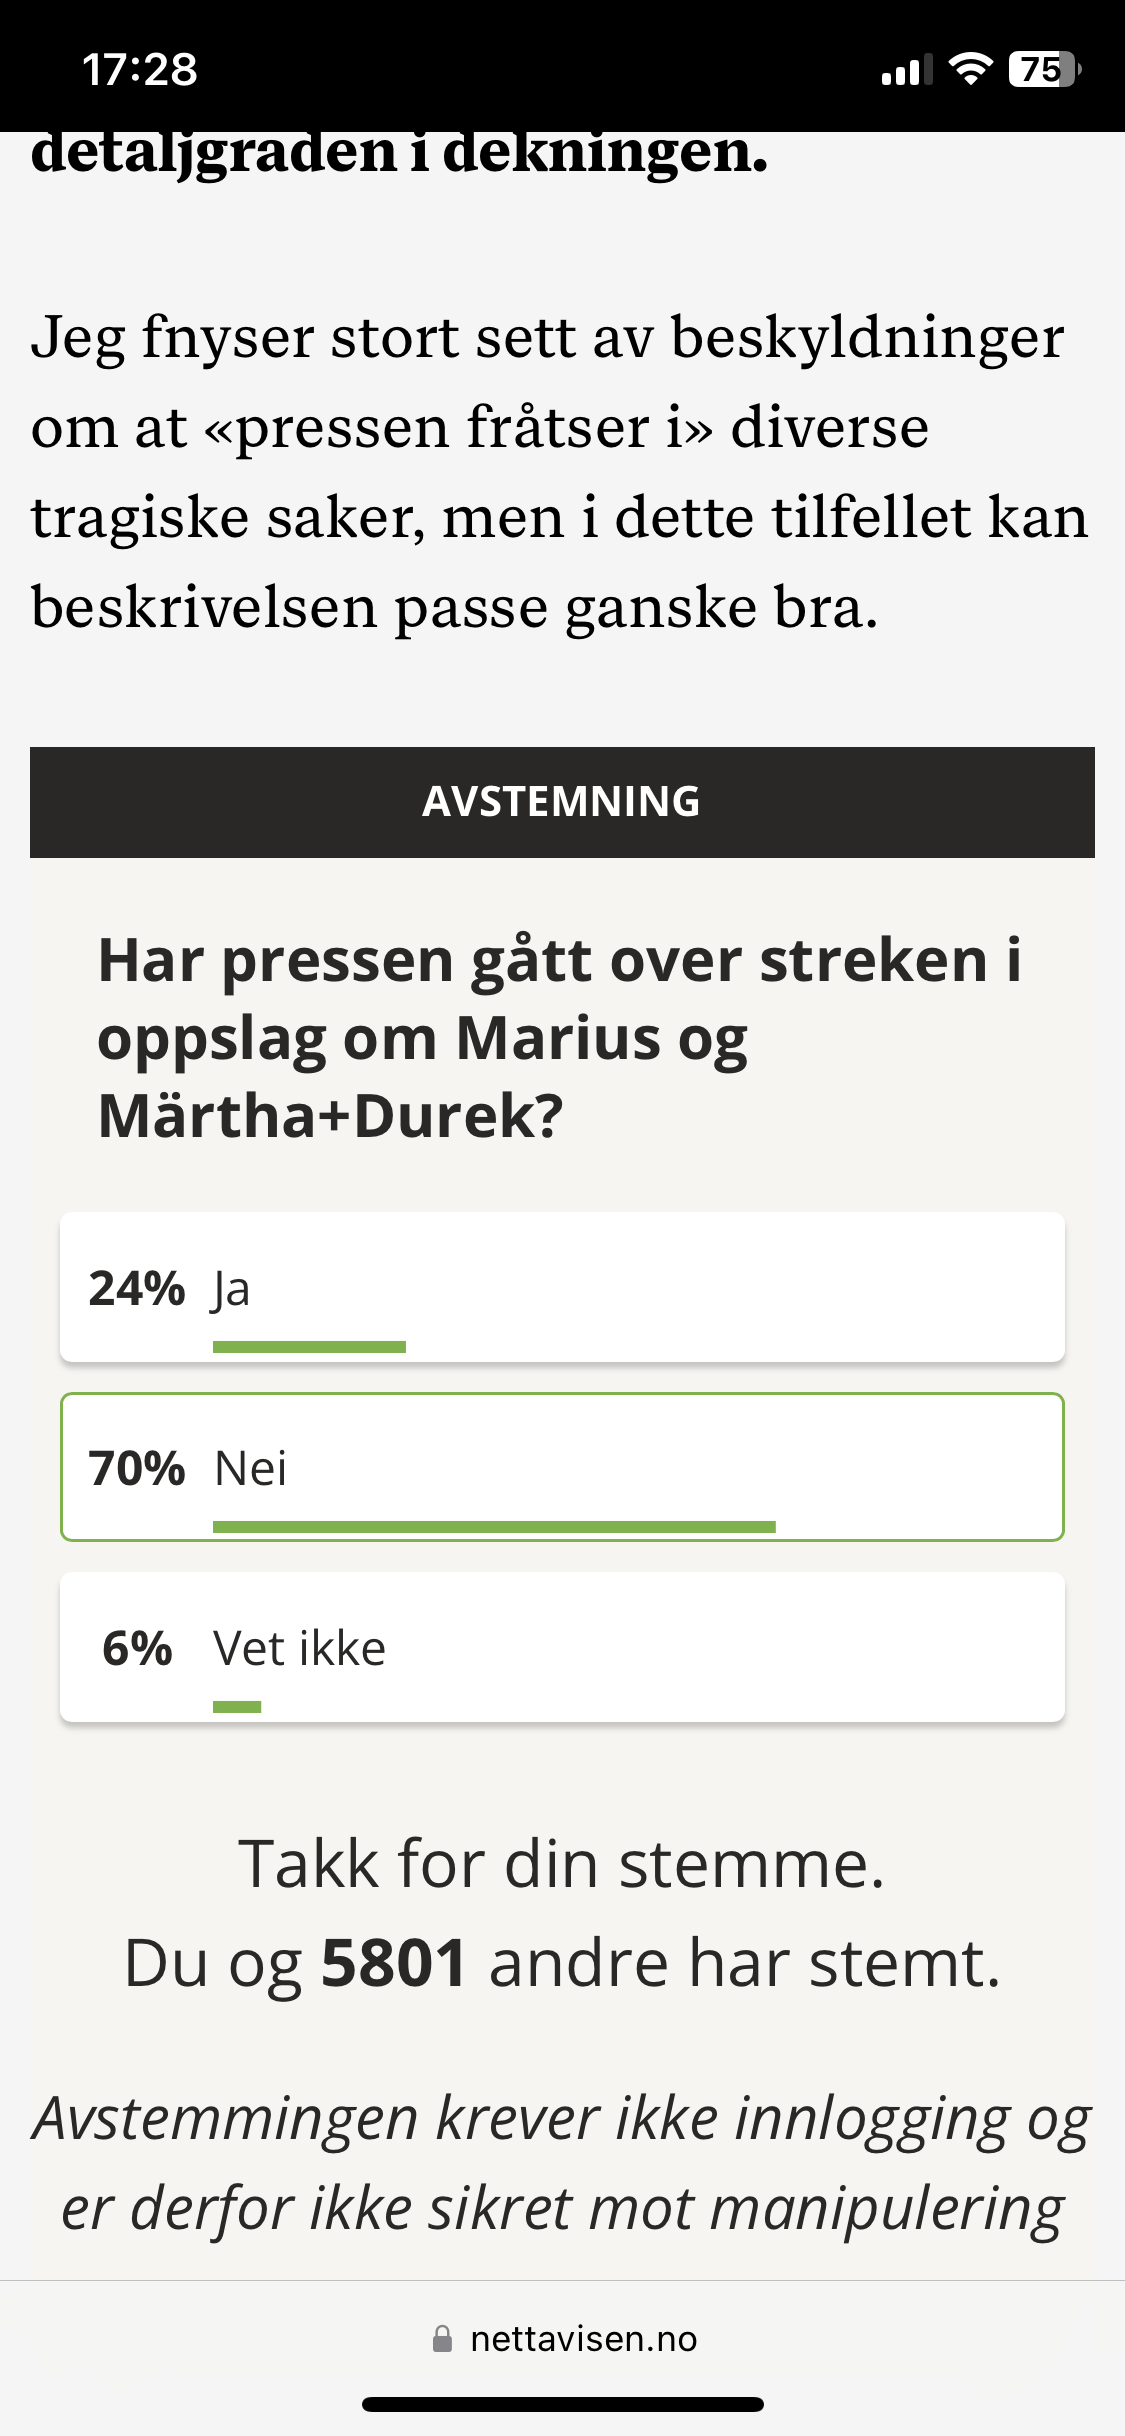Image resolution: width=1125 pixels, height=2436 pixels.
Task: Select the 'Nei' poll option
Action: [x=562, y=1467]
